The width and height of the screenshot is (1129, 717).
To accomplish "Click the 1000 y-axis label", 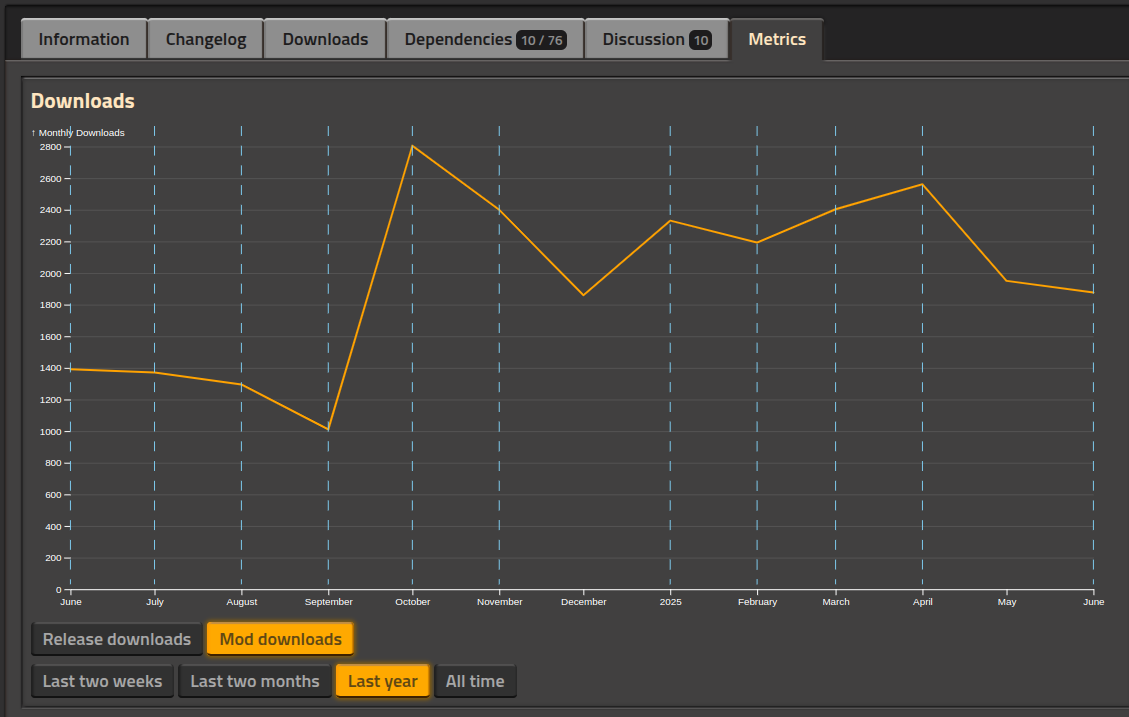I will click(50, 431).
